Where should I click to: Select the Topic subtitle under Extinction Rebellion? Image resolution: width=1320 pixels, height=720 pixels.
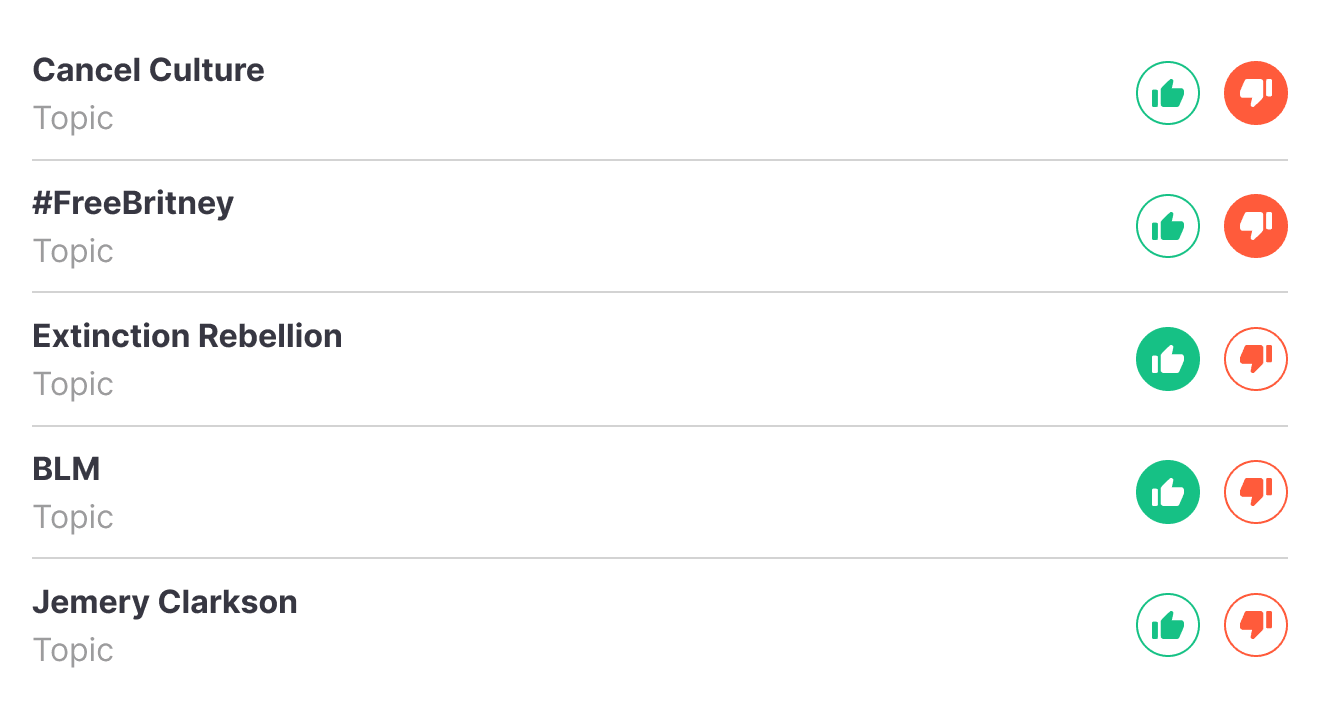[x=73, y=384]
